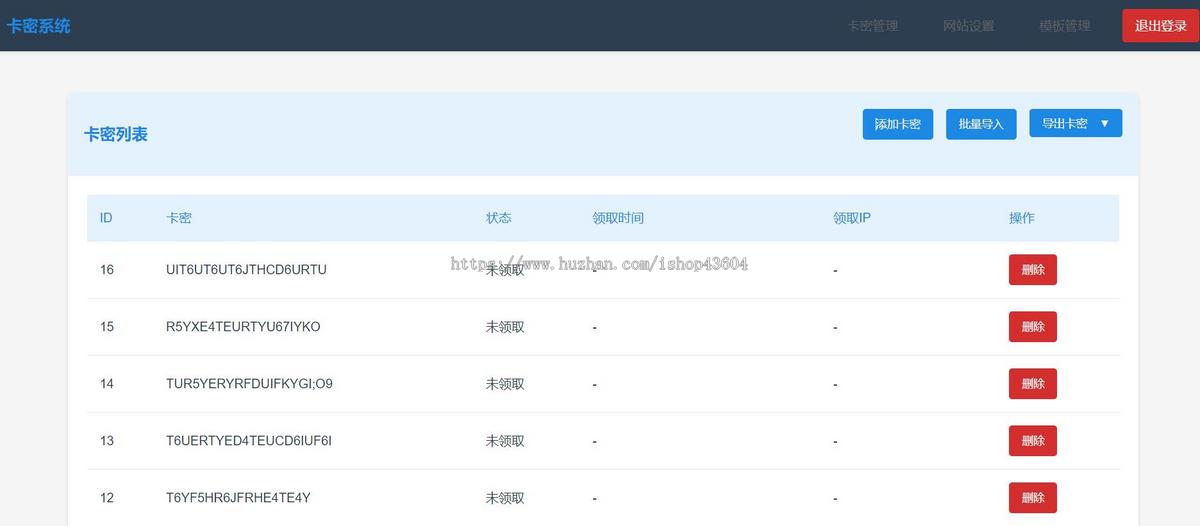Screen dimensions: 1200x526
Task: Delete card row with ID 15
Action: [x=1032, y=327]
